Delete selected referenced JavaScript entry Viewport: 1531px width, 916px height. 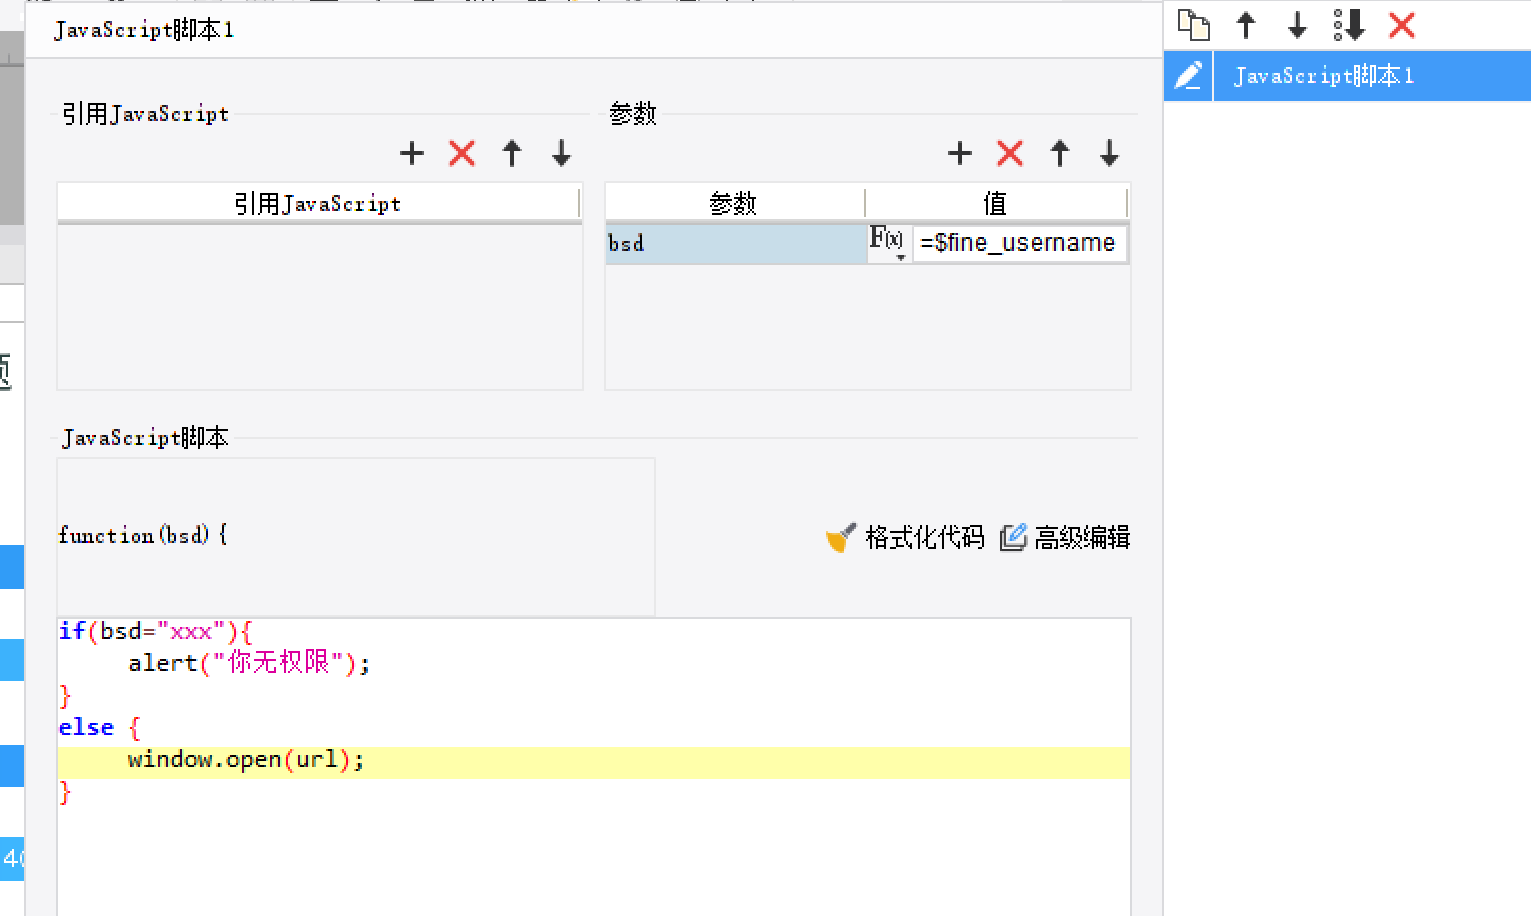(x=462, y=153)
